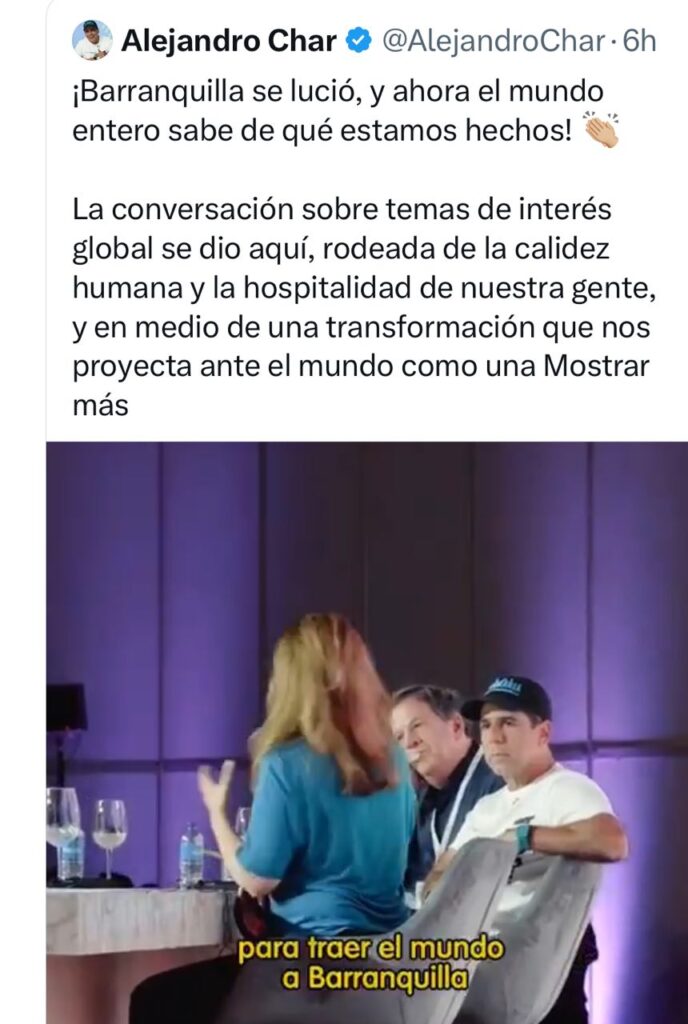Image resolution: width=688 pixels, height=1024 pixels.
Task: Click the water bottle on the table
Action: 191,855
